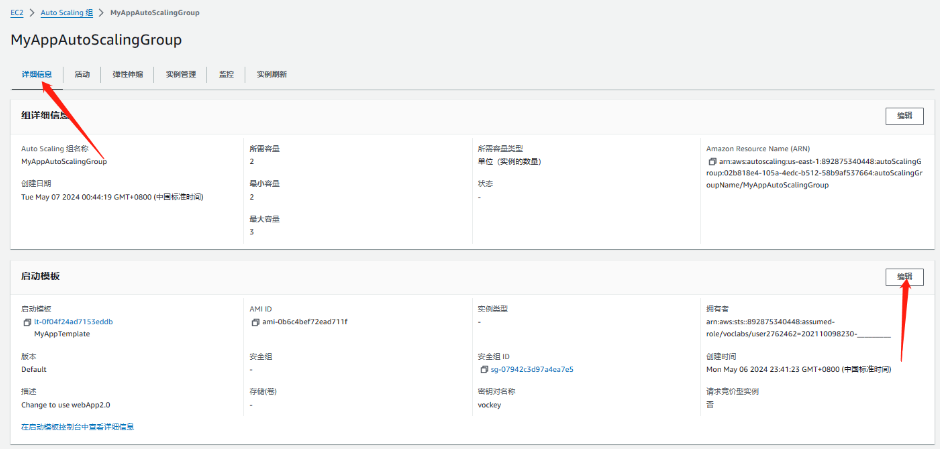Click owner ARN arn:aws:sts::892875340448
The image size is (940, 449).
point(799,328)
